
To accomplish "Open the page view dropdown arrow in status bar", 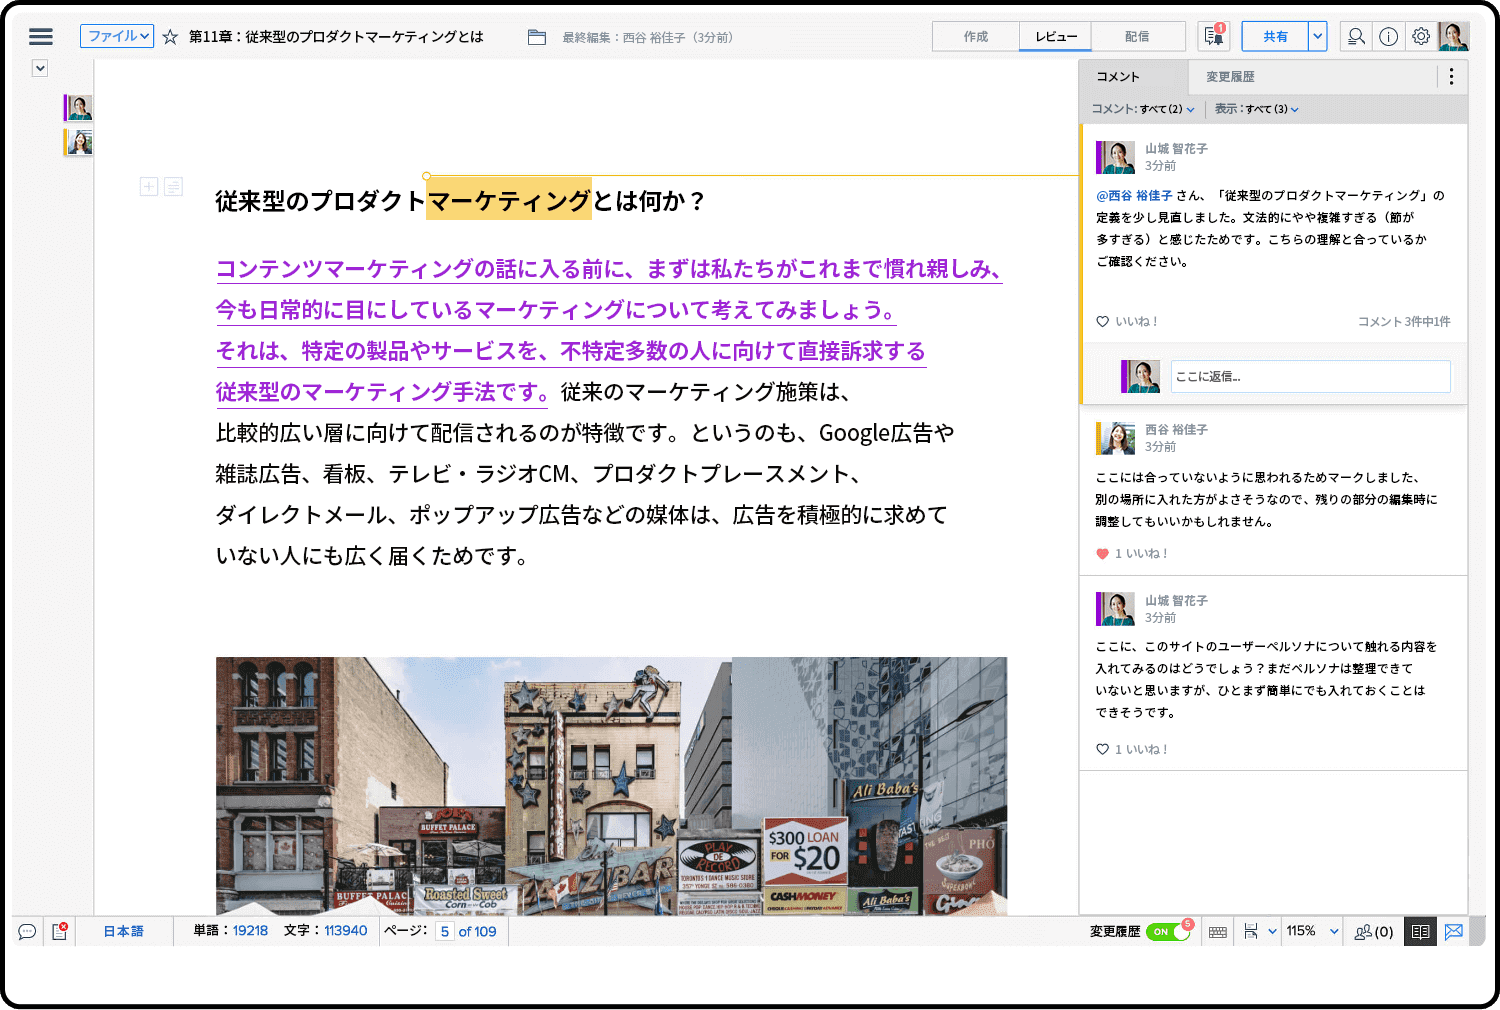I will (x=1272, y=932).
